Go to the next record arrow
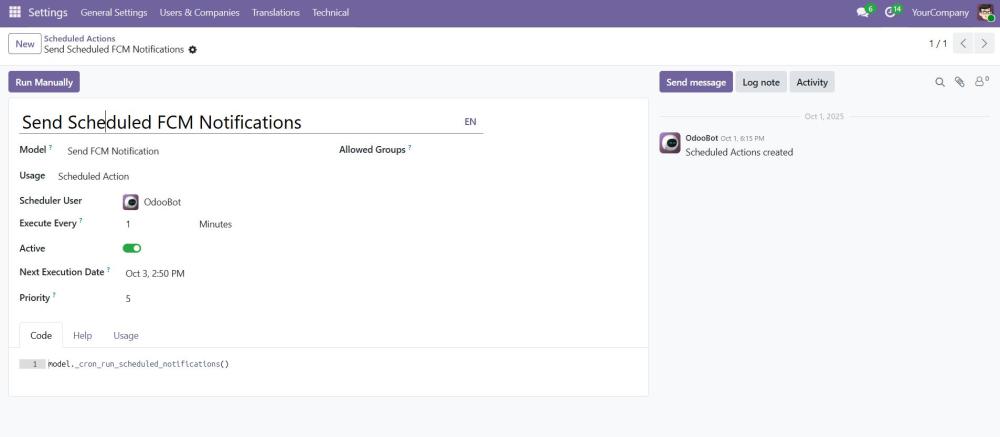 coord(985,44)
